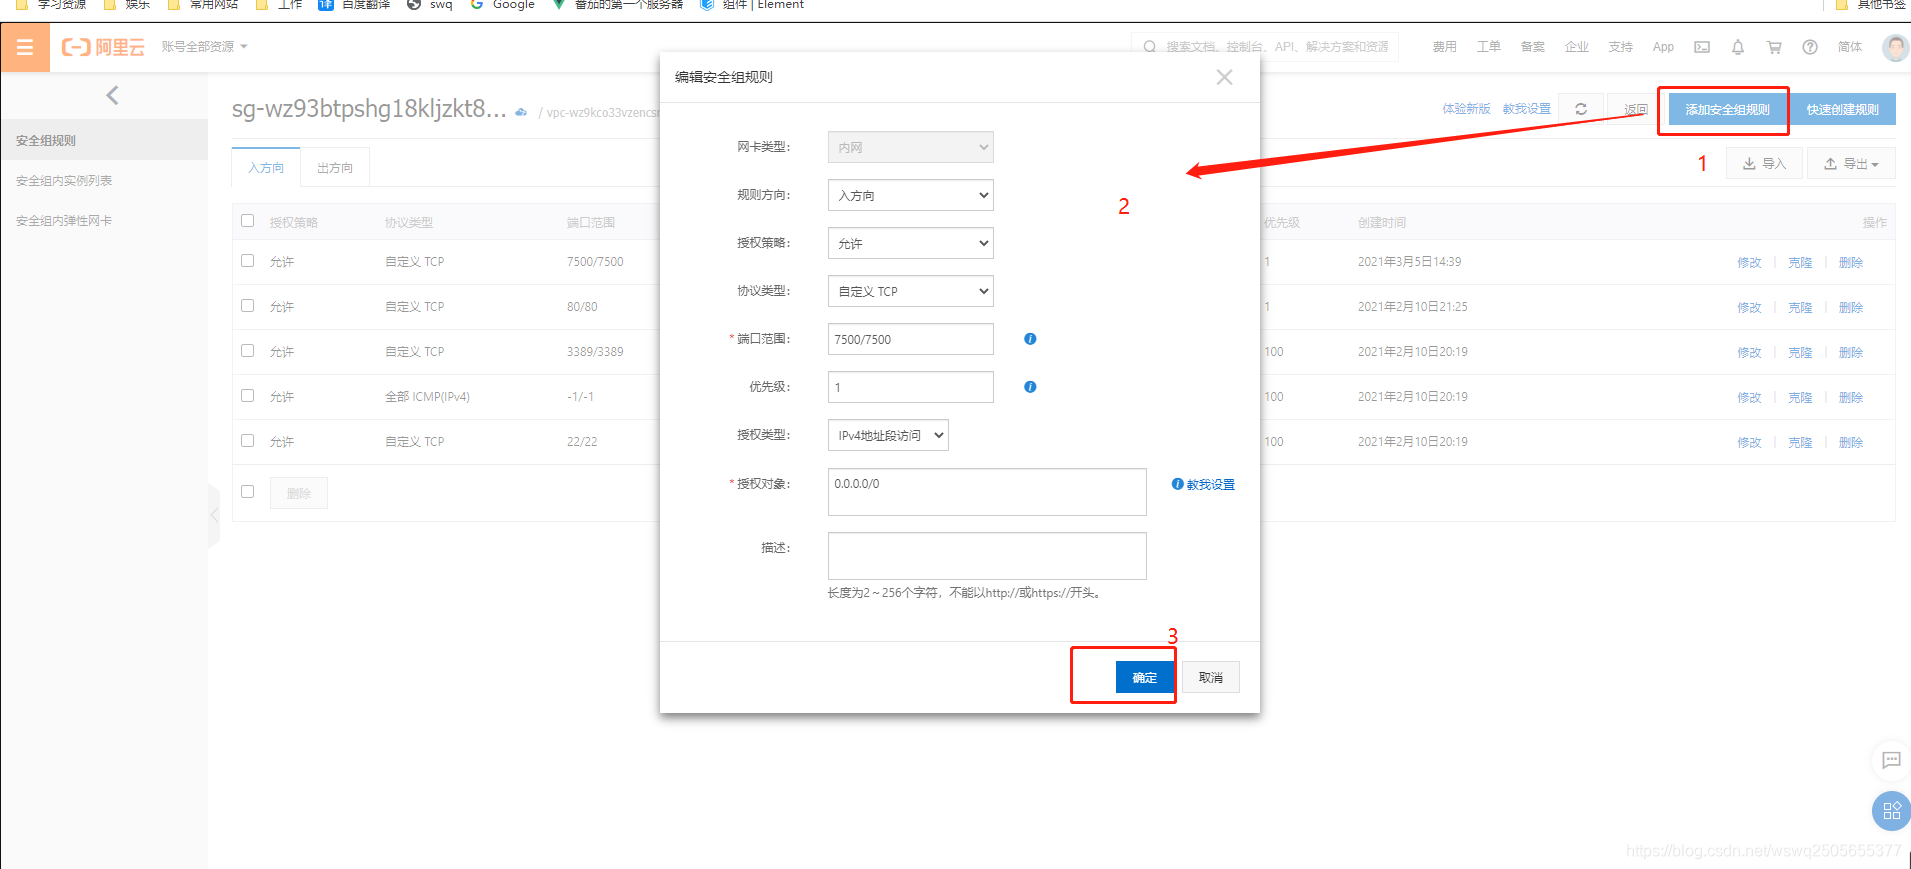
Task: Open NIC type dropdown
Action: pos(910,147)
